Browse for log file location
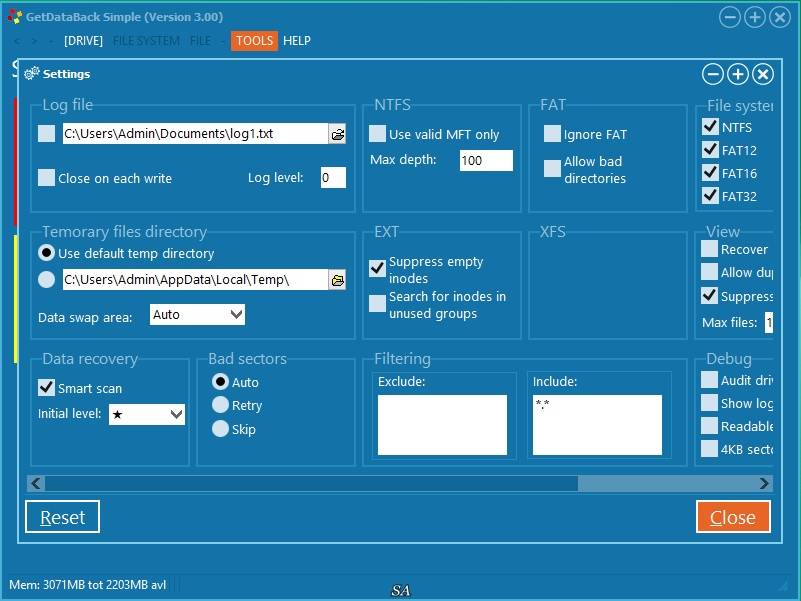The height and width of the screenshot is (601, 801). (x=337, y=134)
